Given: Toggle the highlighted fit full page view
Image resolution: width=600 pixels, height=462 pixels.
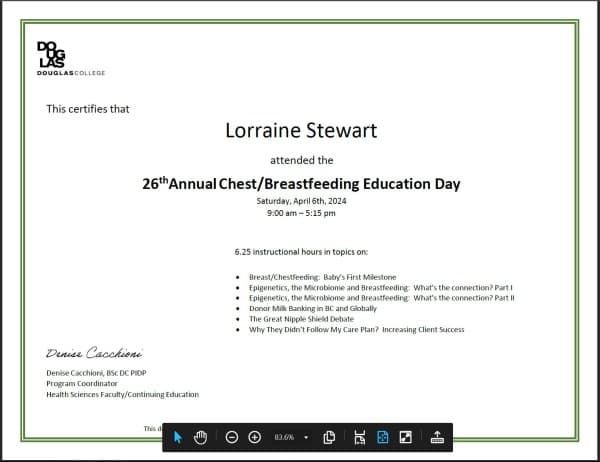Looking at the screenshot, I should 382,437.
